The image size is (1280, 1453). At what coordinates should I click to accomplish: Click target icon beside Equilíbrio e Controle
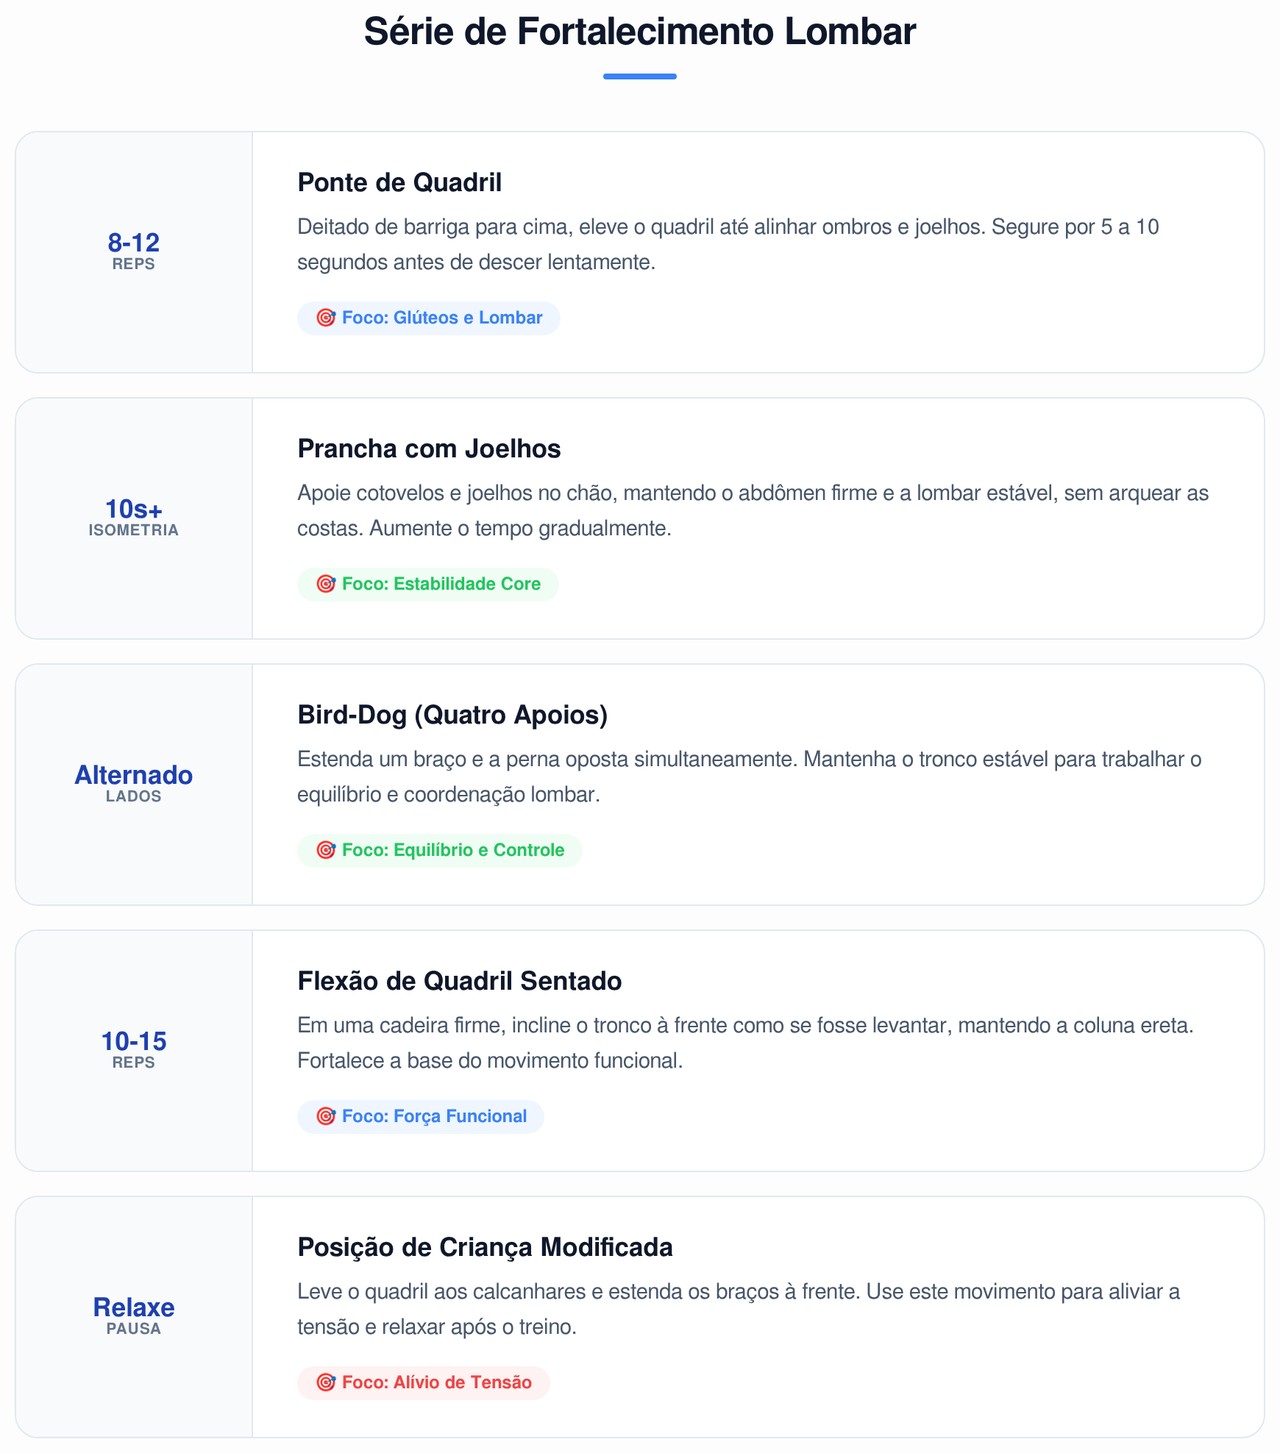tap(325, 850)
